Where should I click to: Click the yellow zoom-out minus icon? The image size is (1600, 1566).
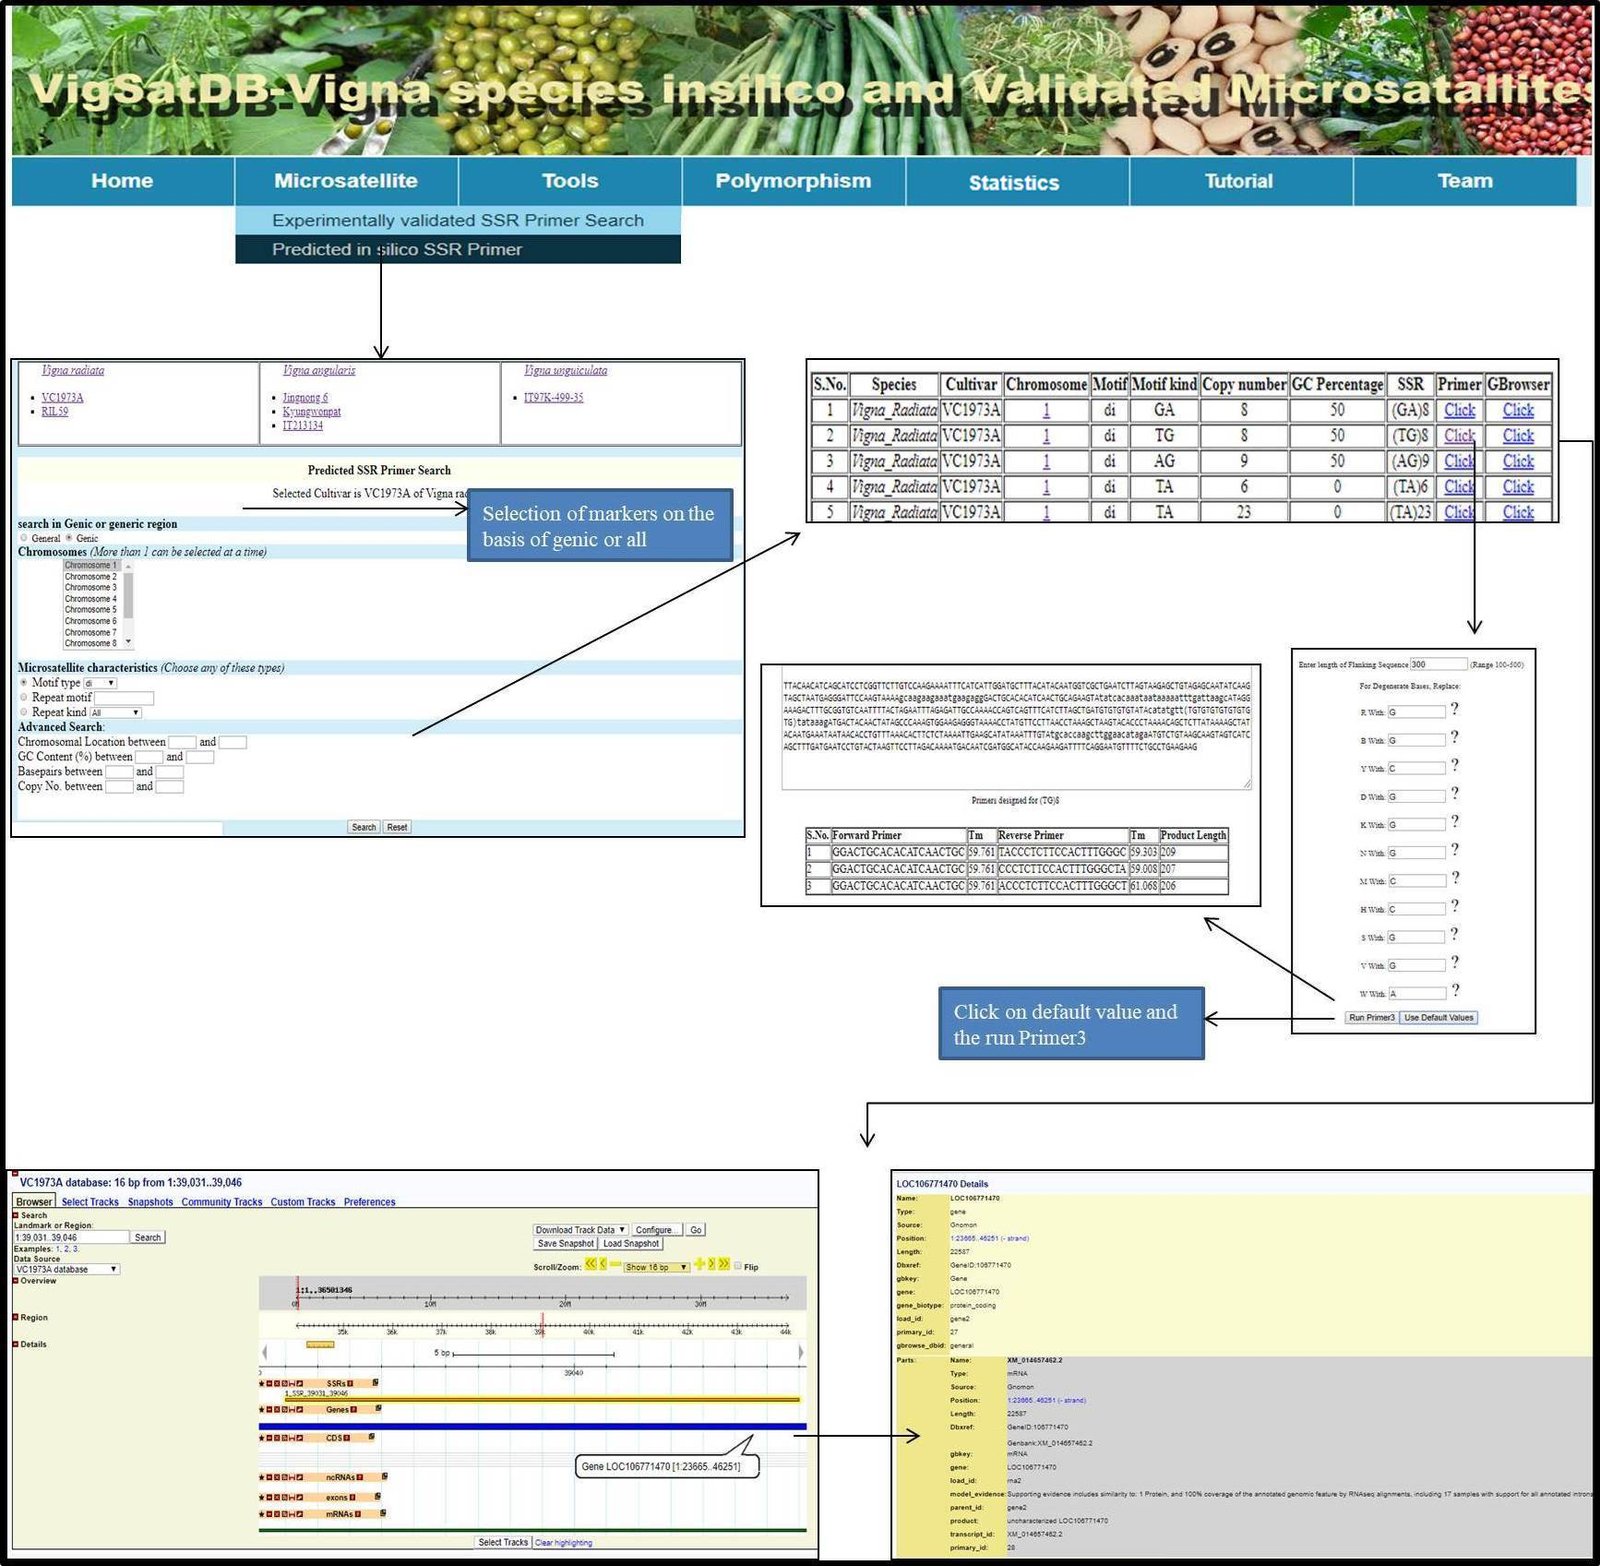pyautogui.click(x=615, y=1264)
